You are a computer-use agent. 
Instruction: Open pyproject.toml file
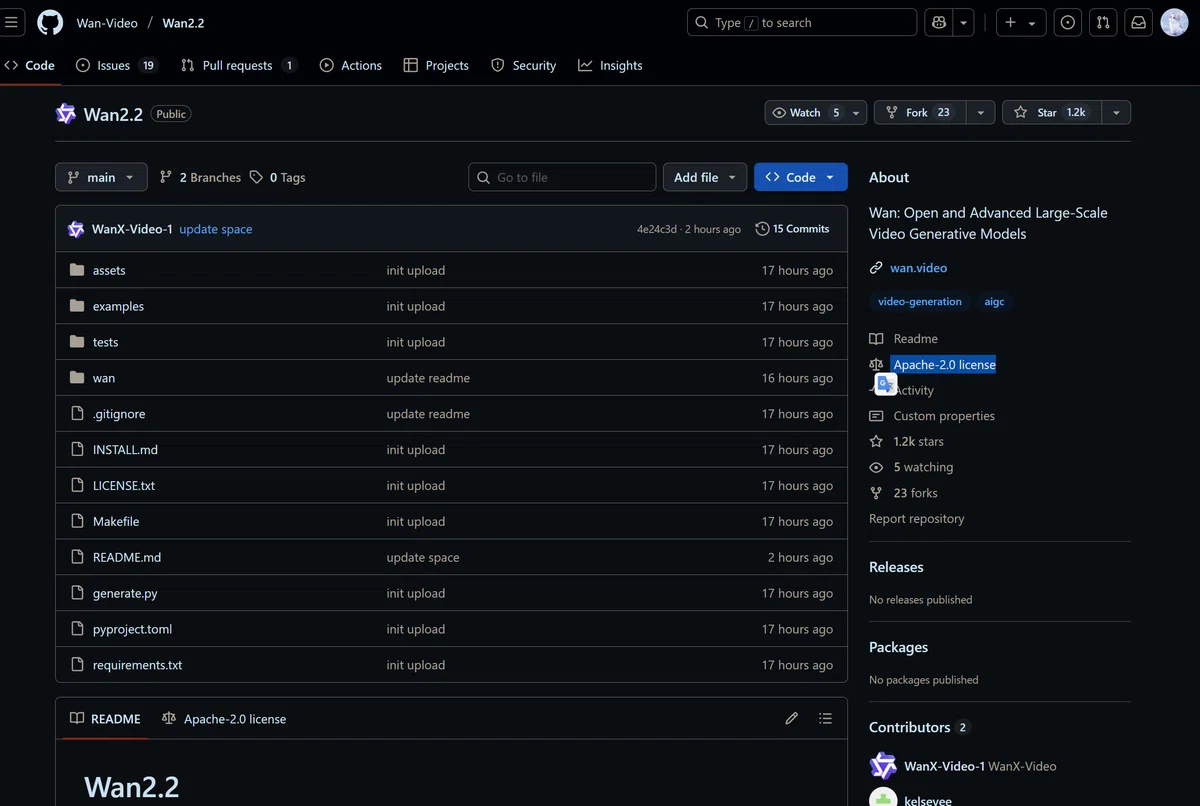click(132, 630)
